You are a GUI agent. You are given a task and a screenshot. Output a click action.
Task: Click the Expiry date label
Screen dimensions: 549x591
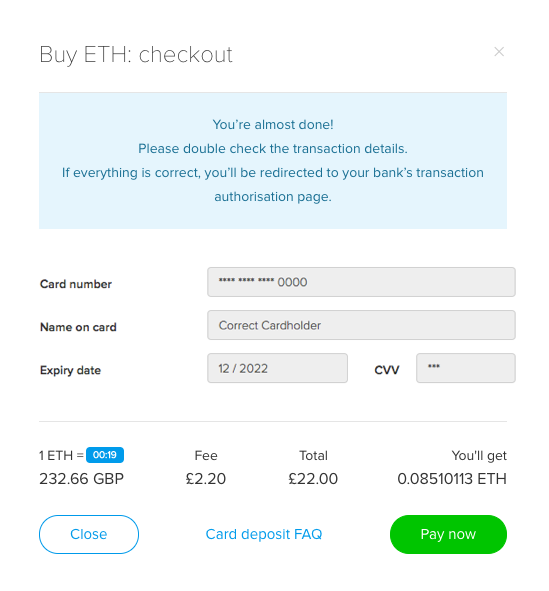coord(70,370)
